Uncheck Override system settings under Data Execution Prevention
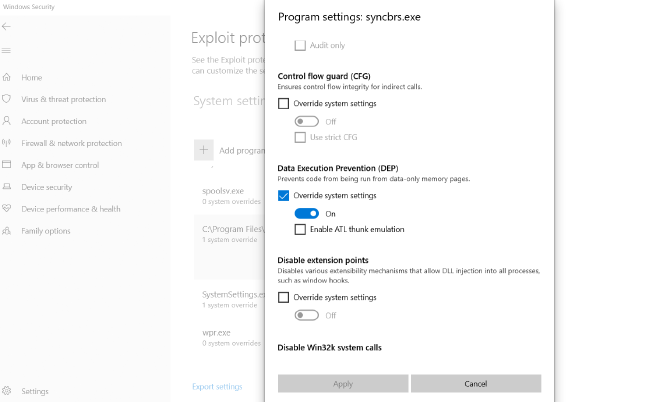The height and width of the screenshot is (402, 660). coord(284,195)
